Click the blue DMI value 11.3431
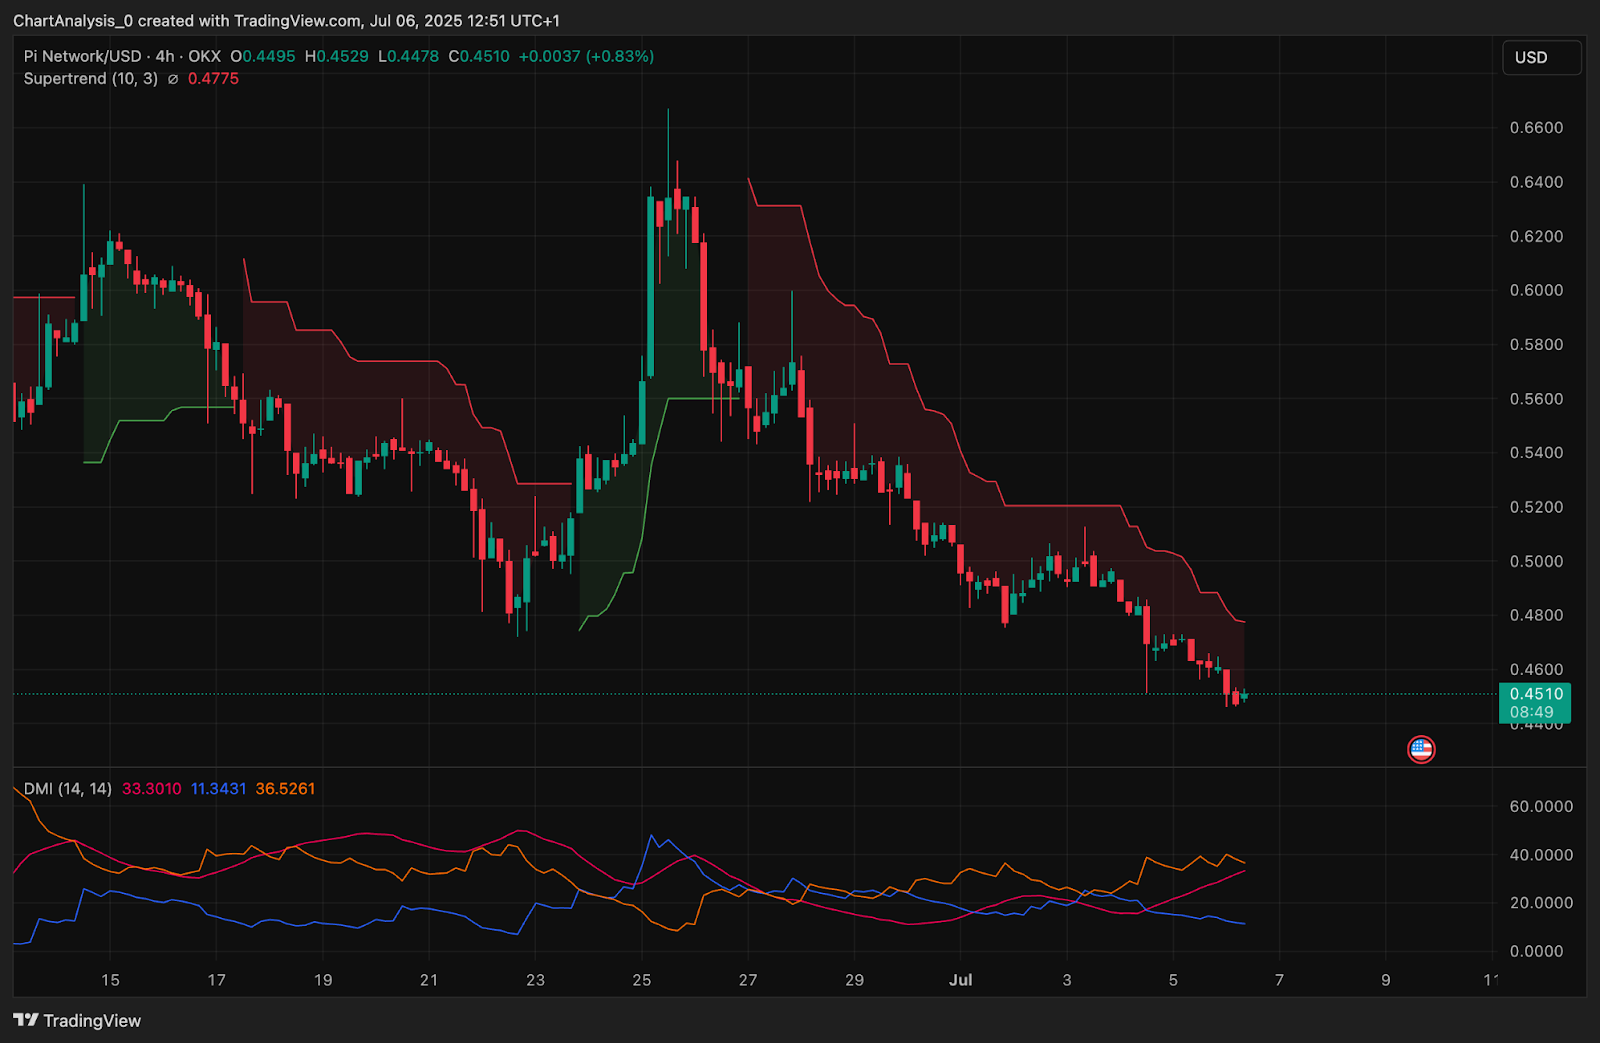This screenshot has width=1600, height=1043. point(218,789)
